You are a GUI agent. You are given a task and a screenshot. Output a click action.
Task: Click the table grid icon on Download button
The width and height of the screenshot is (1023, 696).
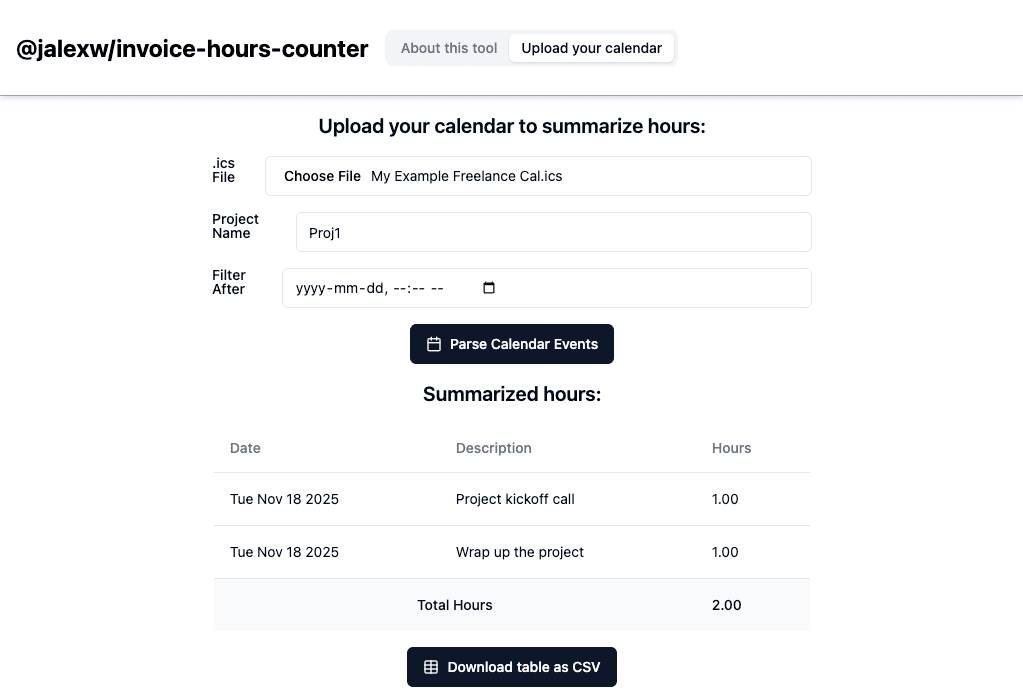point(431,667)
